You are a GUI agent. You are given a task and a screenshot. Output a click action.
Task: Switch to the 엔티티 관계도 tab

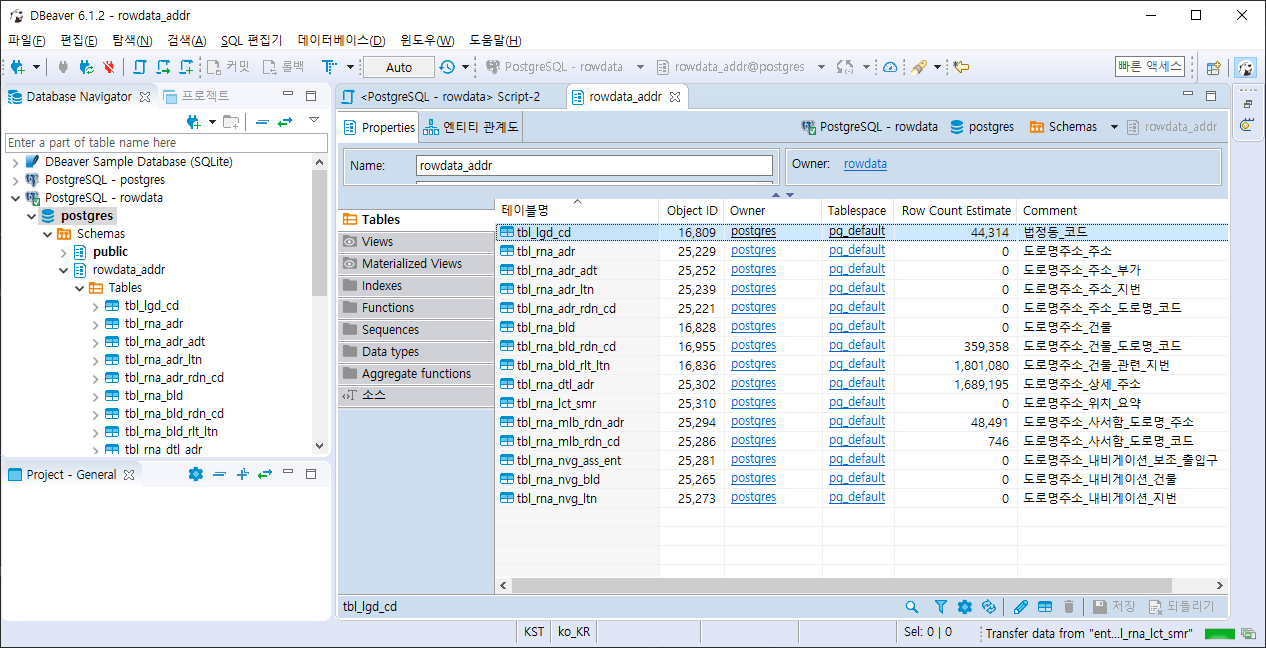click(x=470, y=127)
